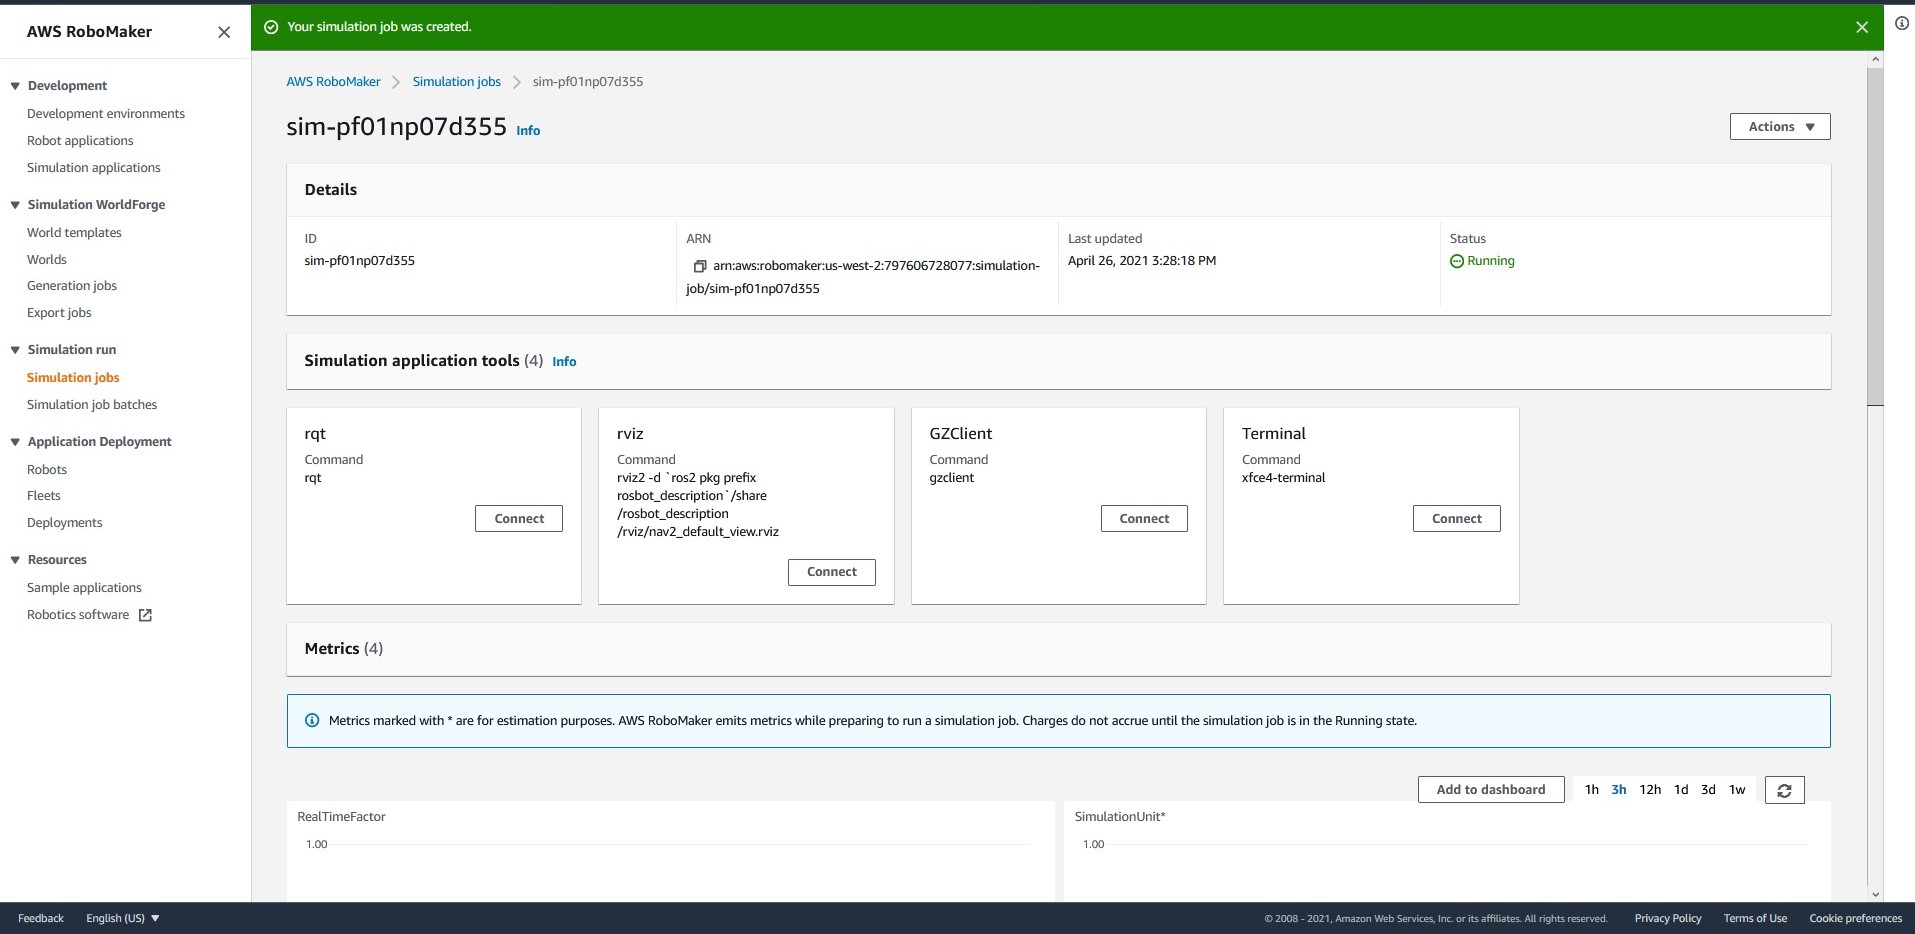This screenshot has width=1915, height=934.
Task: Open Development environments page
Action: click(x=106, y=114)
